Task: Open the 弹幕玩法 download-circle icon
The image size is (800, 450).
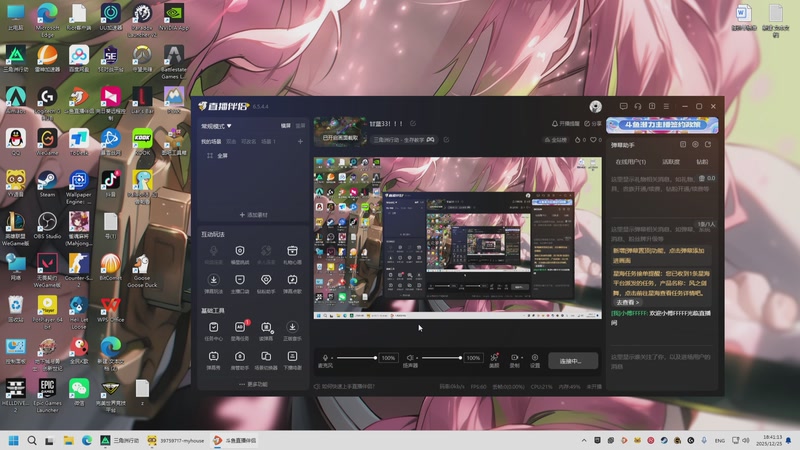Action: (213, 284)
